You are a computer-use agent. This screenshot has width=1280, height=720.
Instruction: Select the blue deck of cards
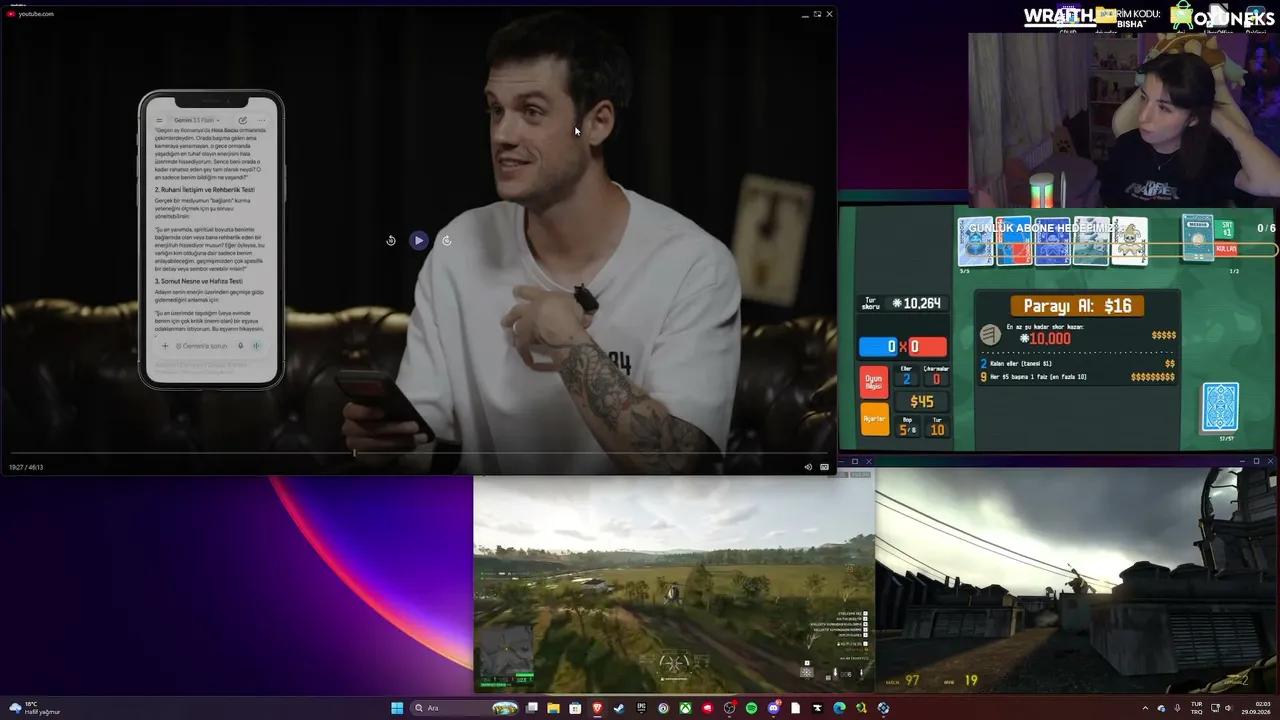(x=1220, y=407)
